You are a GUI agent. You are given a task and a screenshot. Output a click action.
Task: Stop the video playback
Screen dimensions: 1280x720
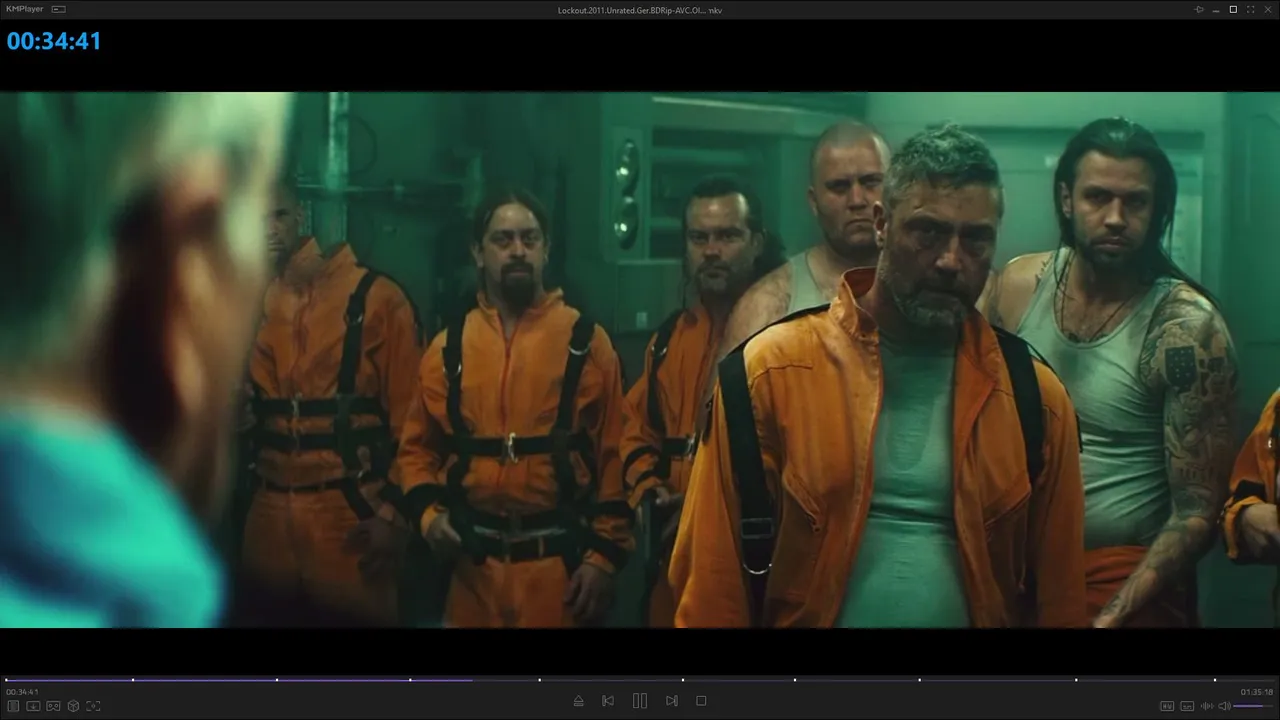coord(701,701)
